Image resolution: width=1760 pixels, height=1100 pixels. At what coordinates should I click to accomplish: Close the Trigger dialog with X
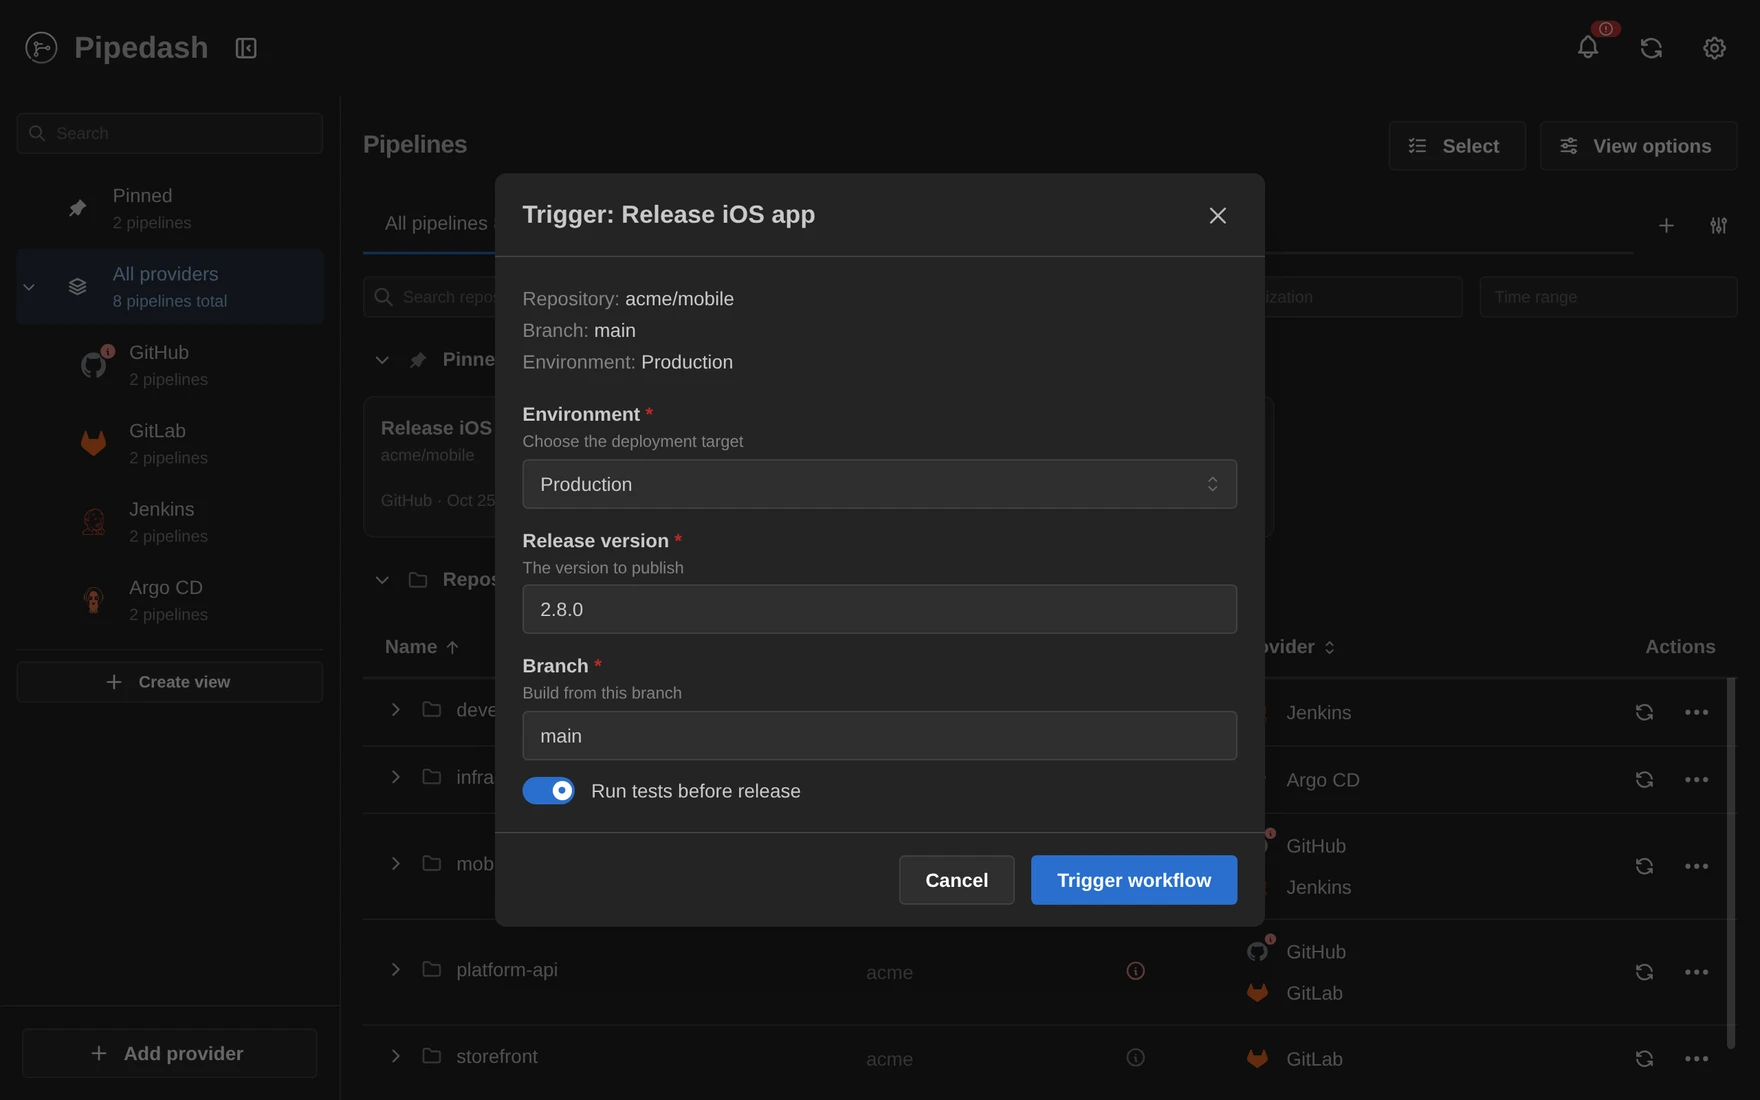tap(1217, 215)
